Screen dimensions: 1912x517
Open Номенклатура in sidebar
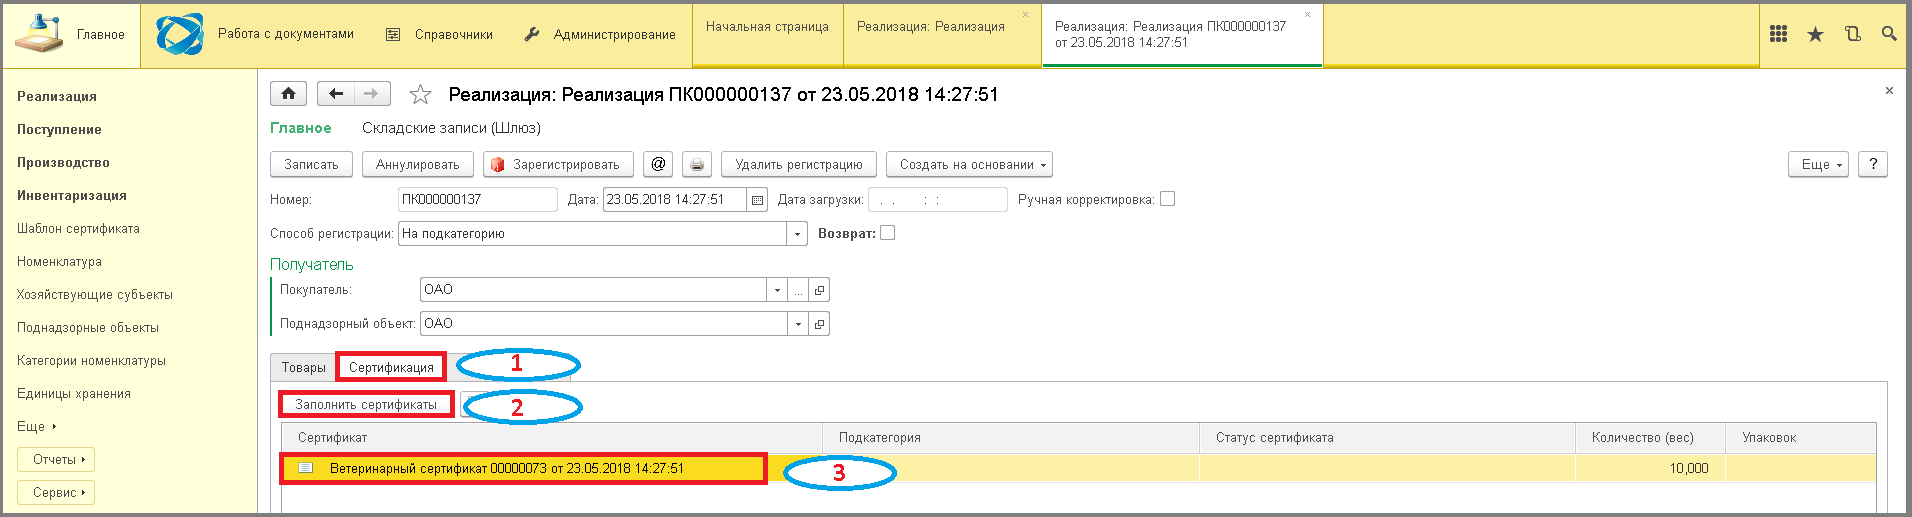59,262
